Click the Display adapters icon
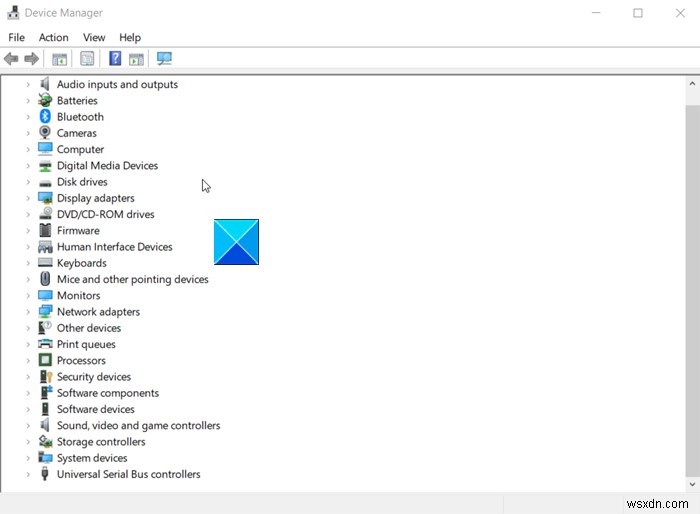 point(45,198)
